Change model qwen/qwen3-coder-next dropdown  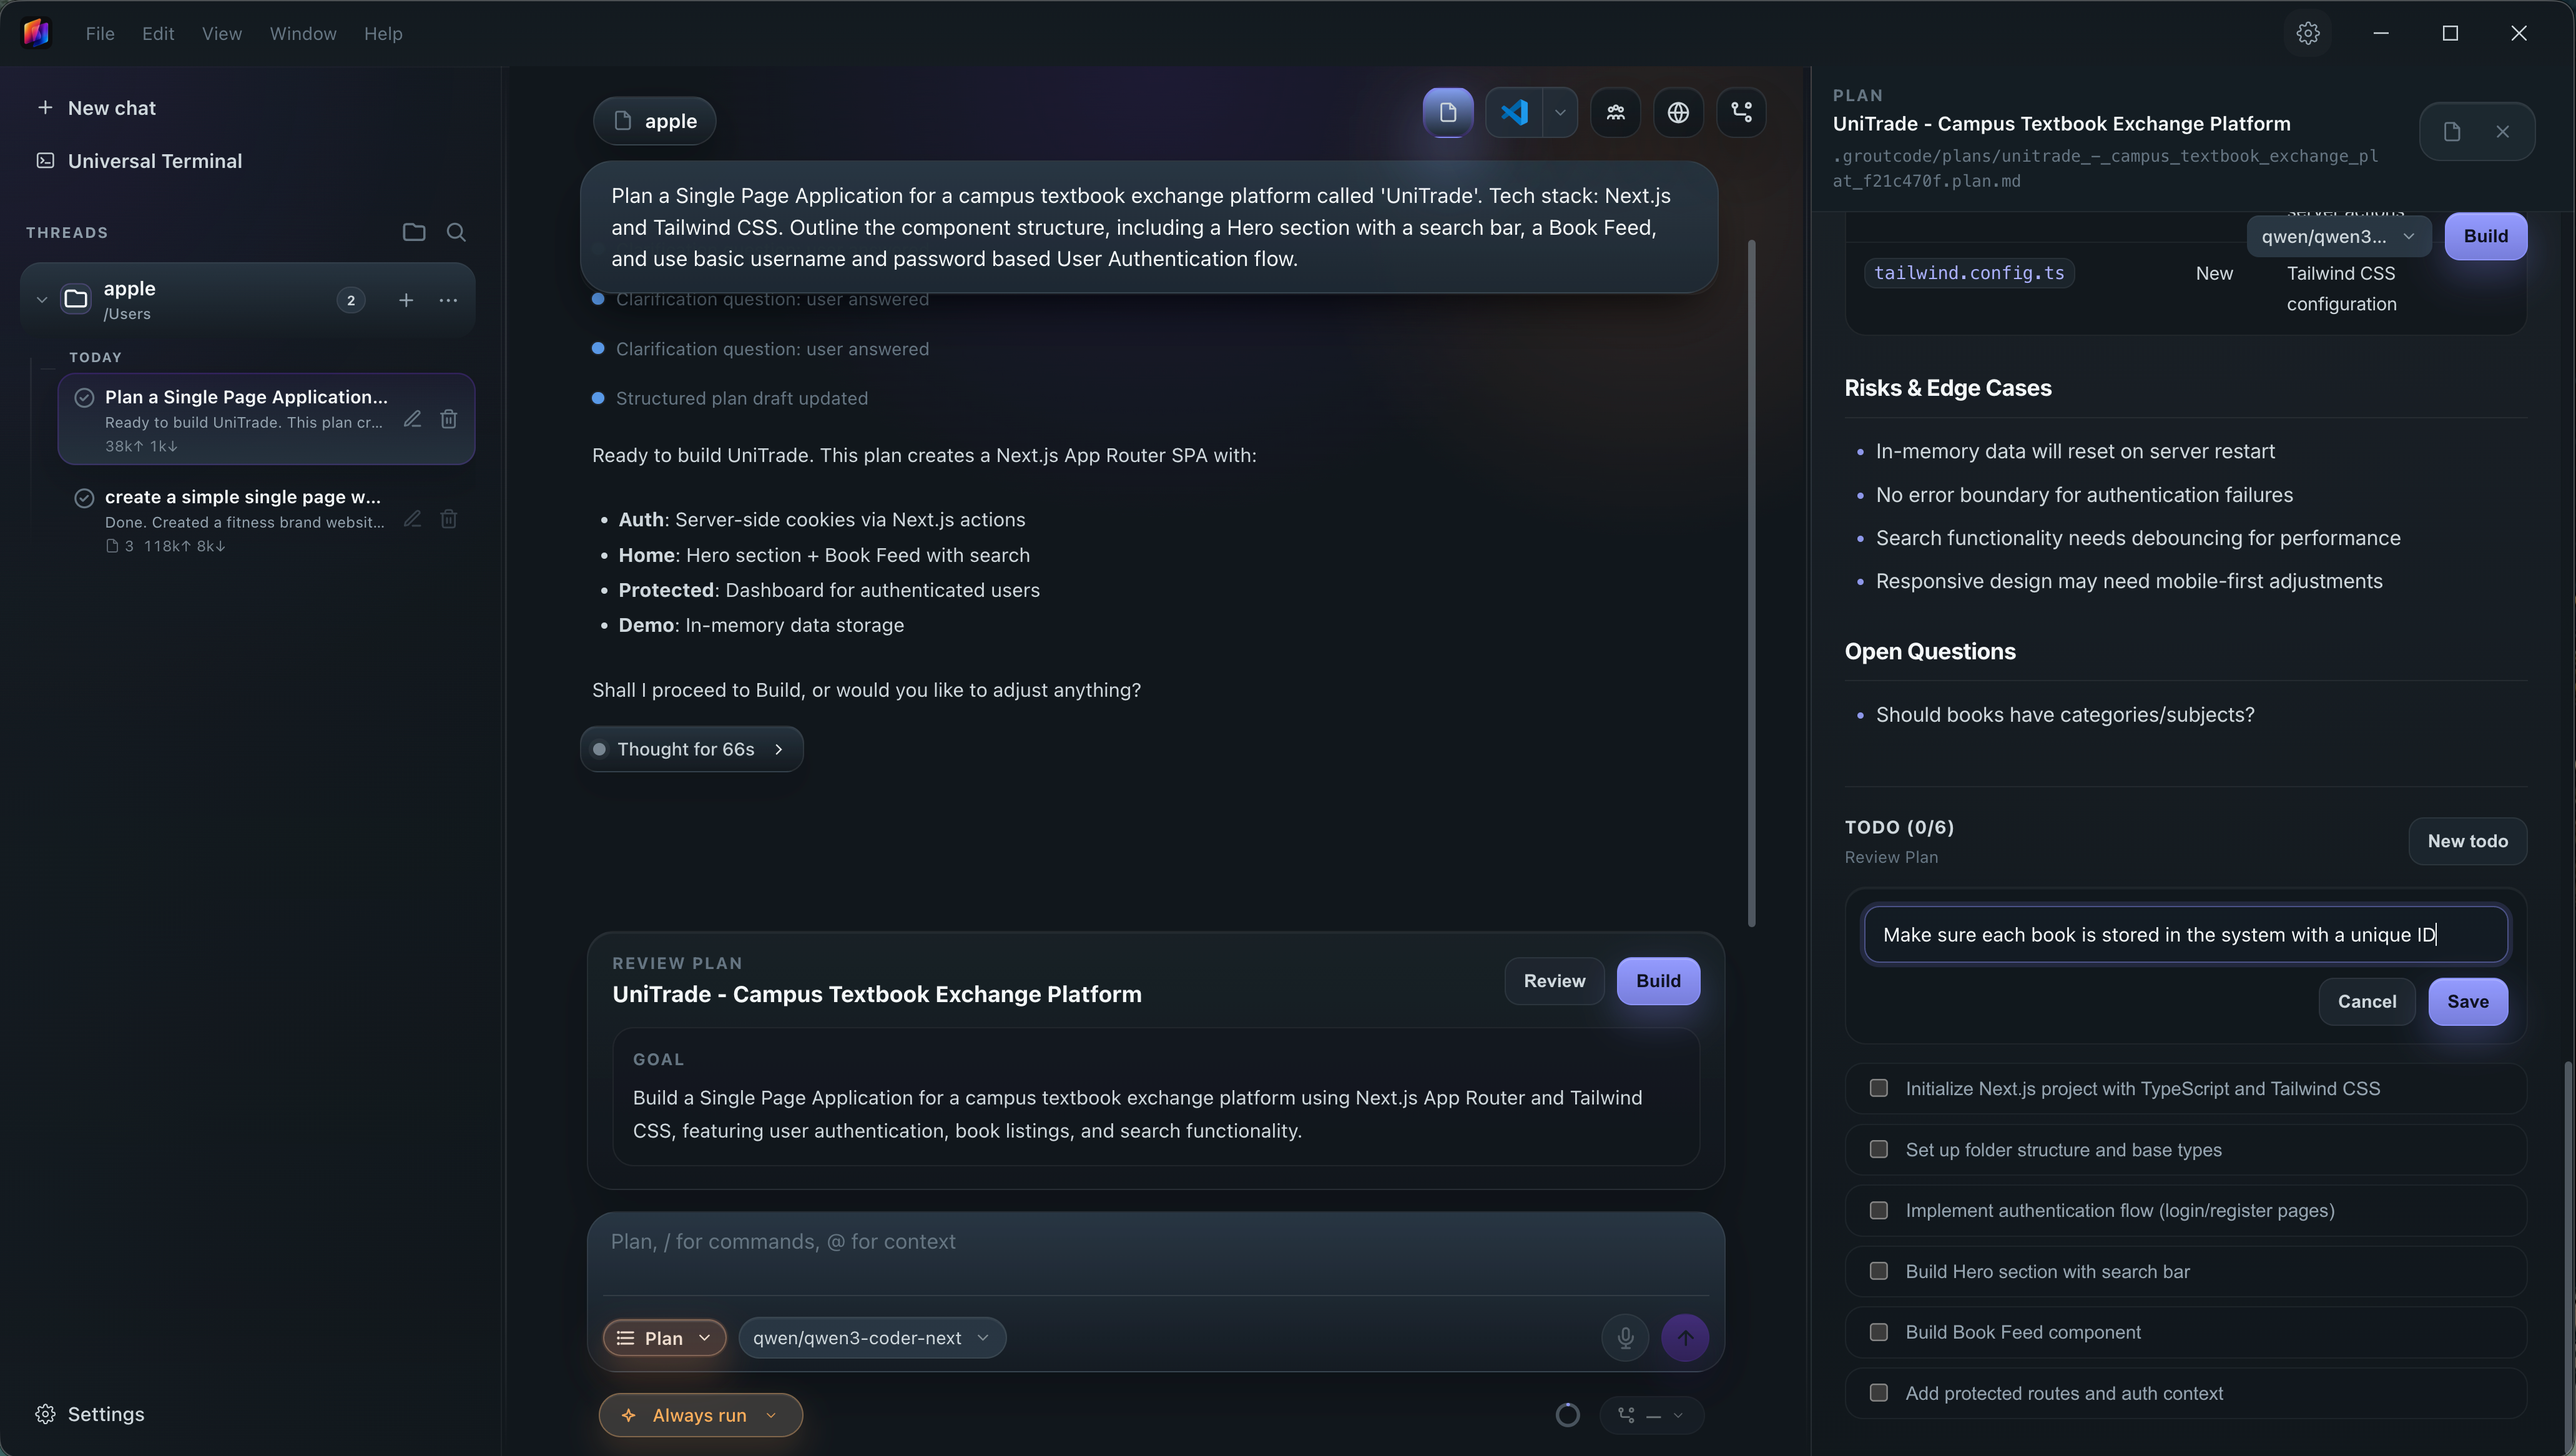(872, 1338)
